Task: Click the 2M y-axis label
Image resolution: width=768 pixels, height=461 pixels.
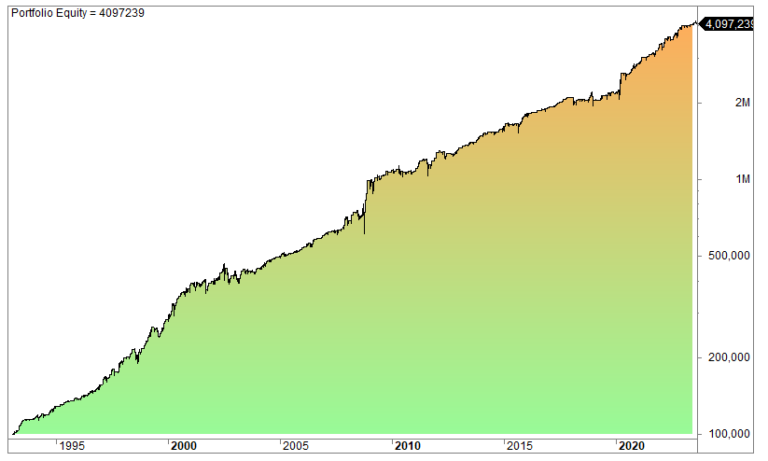Action: (743, 103)
